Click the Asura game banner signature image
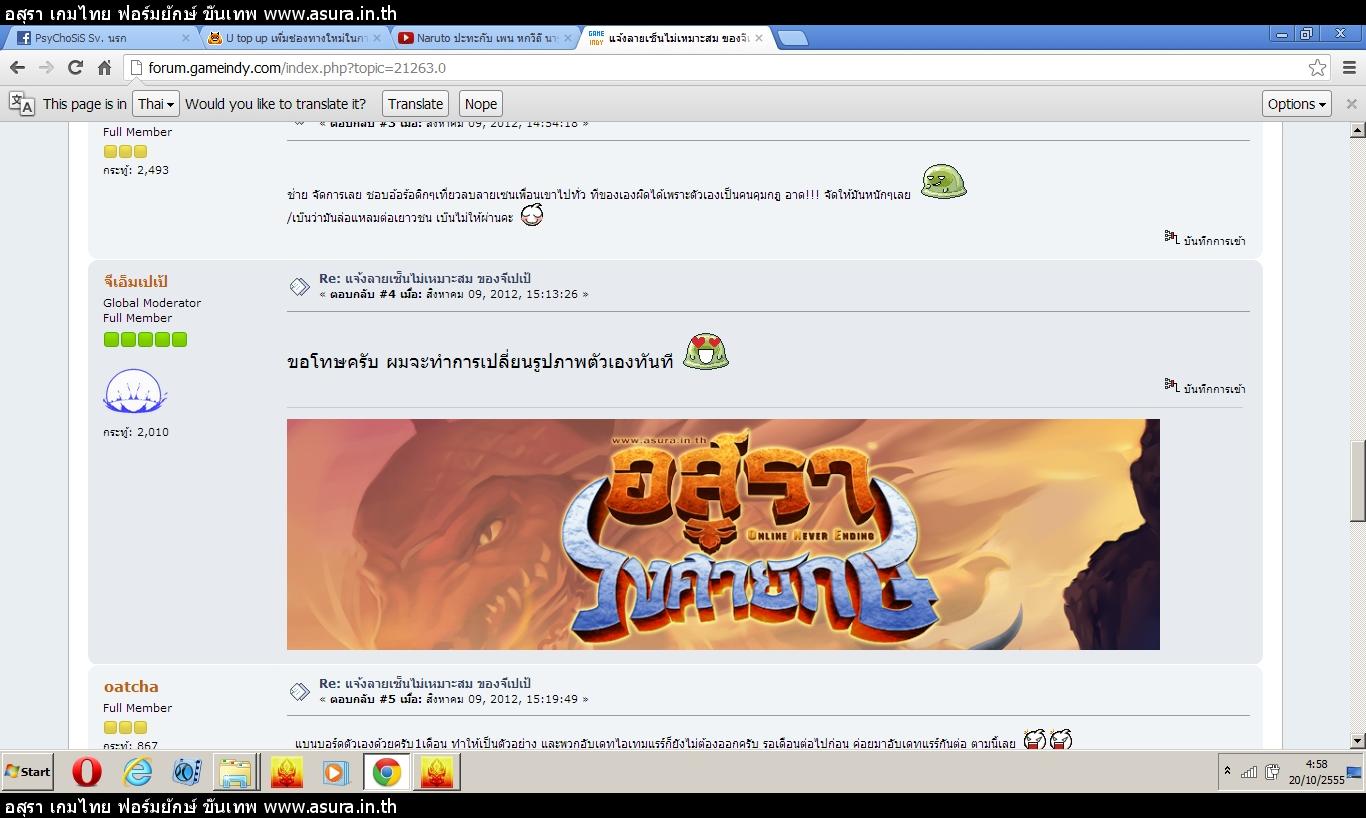 click(723, 534)
